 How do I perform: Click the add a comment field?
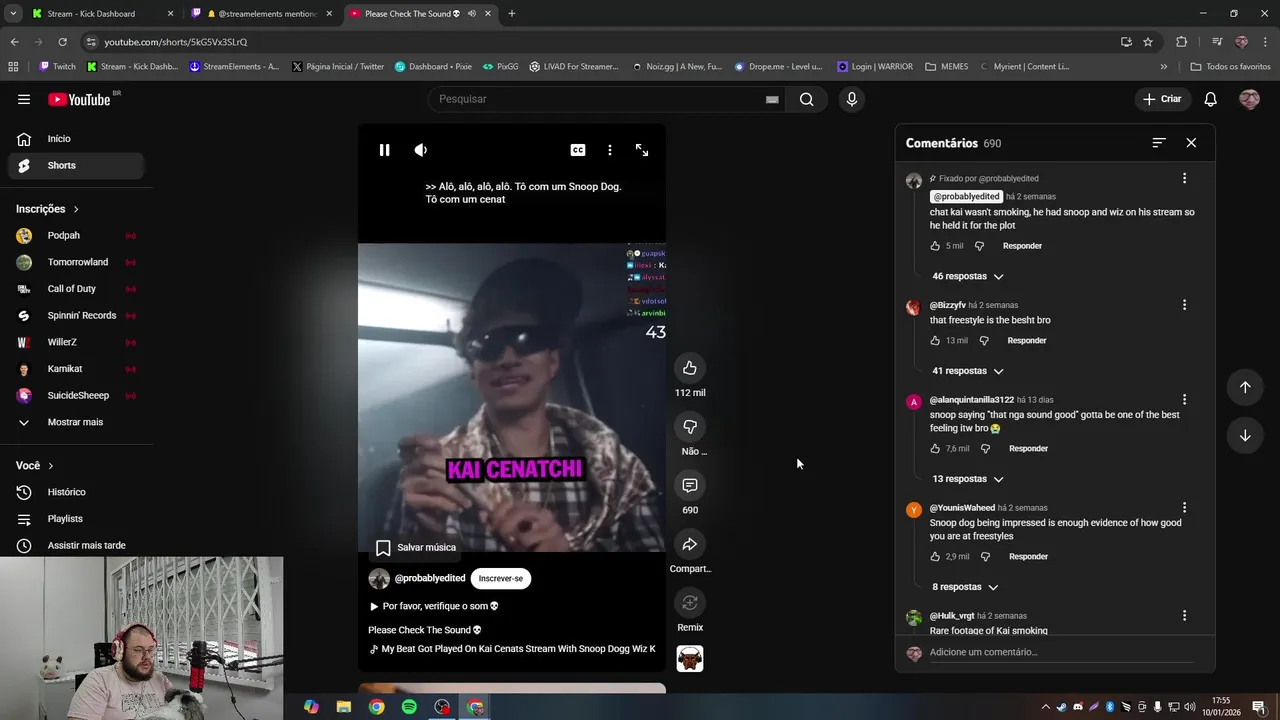pyautogui.click(x=1061, y=652)
